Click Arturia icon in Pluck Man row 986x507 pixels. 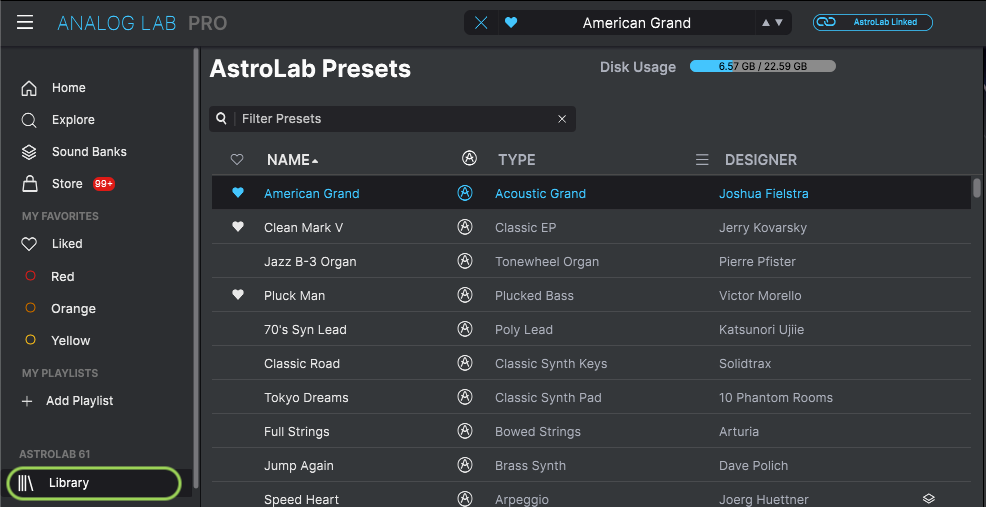465,295
